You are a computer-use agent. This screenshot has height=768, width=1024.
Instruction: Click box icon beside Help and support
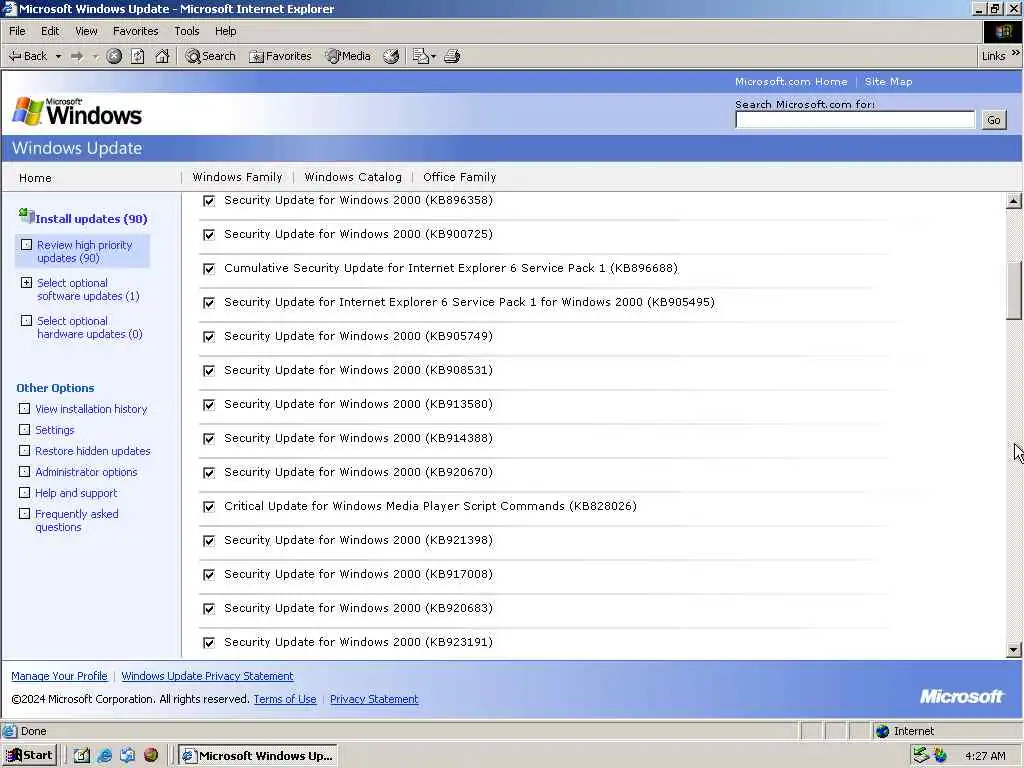click(24, 493)
